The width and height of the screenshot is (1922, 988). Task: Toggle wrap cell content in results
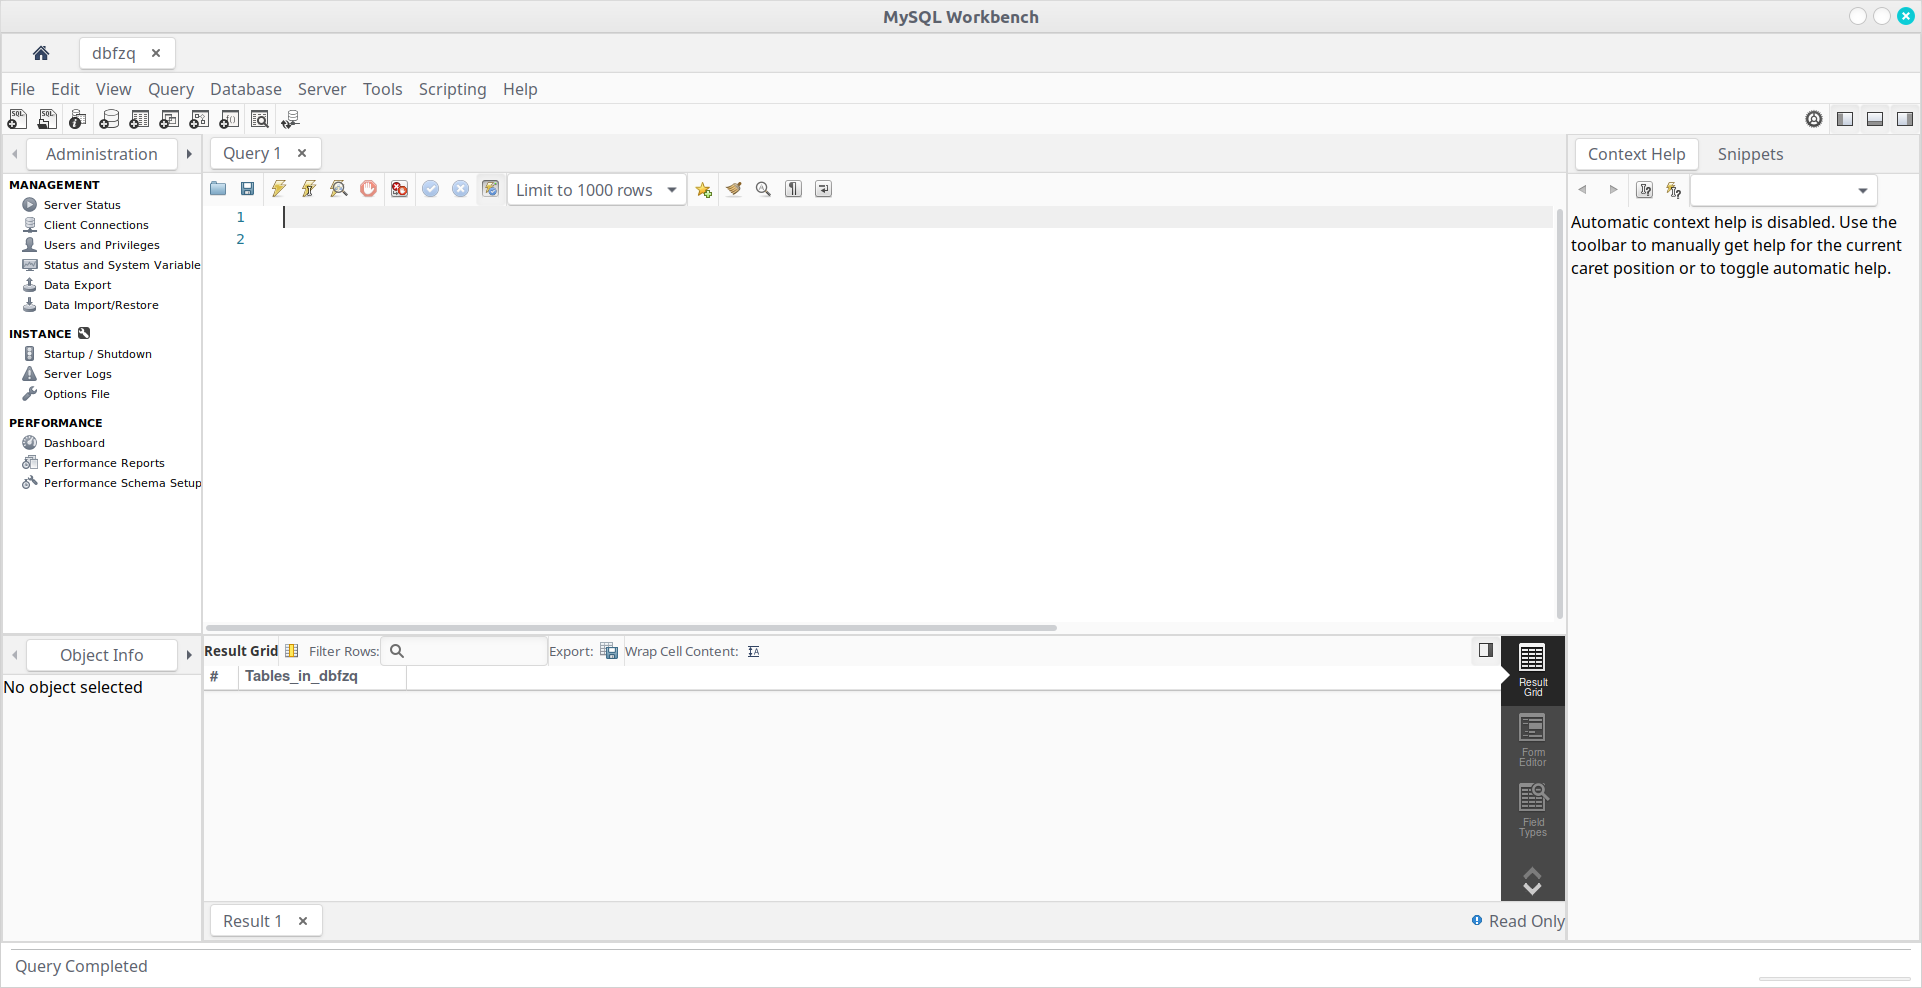tap(754, 651)
